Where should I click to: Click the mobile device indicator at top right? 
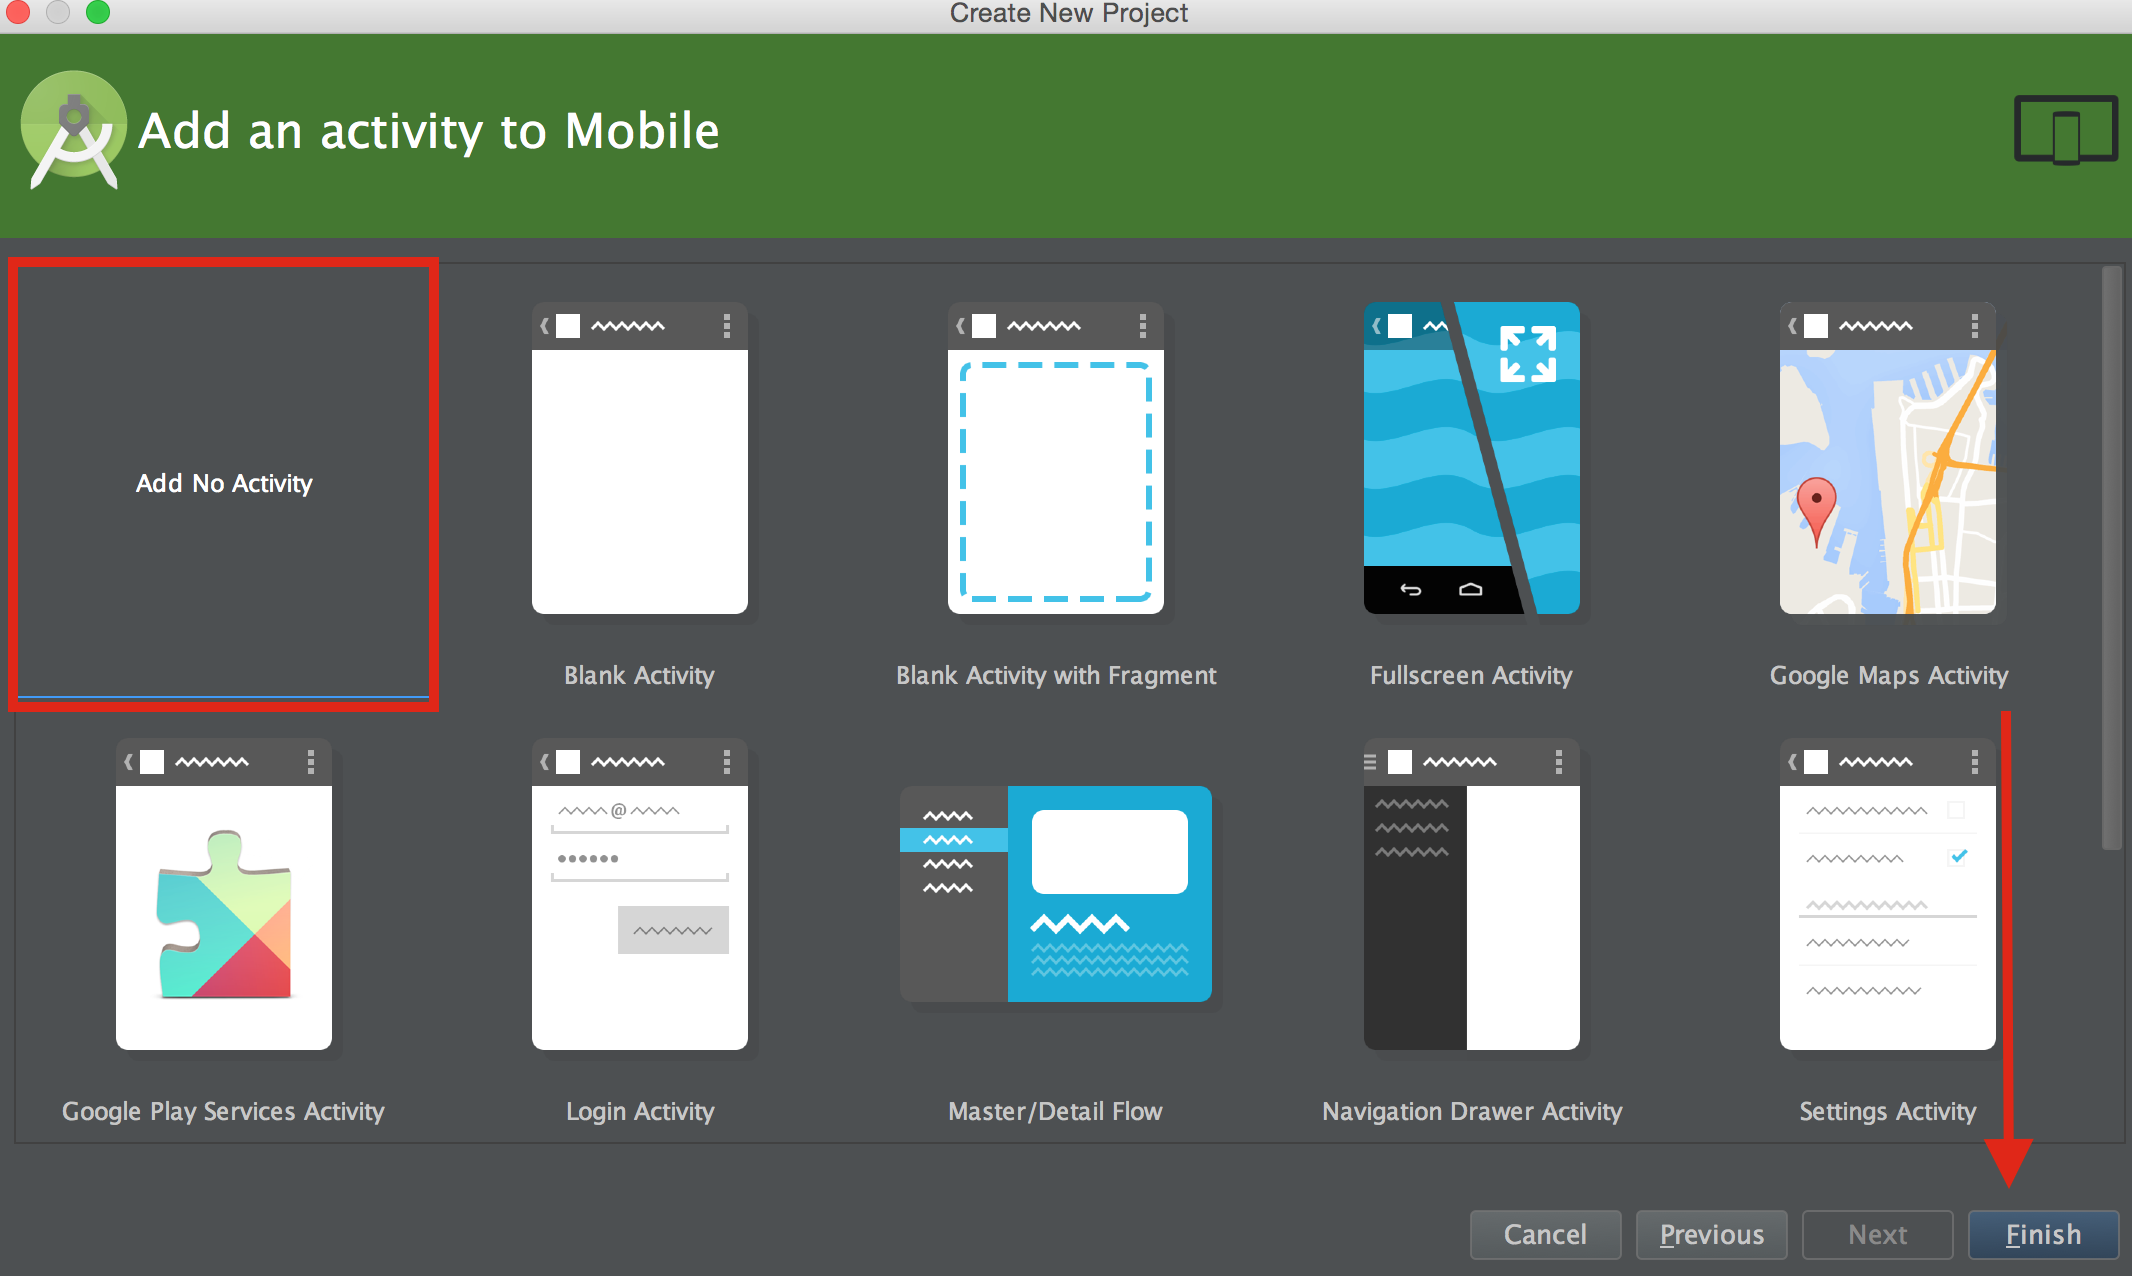point(2064,128)
